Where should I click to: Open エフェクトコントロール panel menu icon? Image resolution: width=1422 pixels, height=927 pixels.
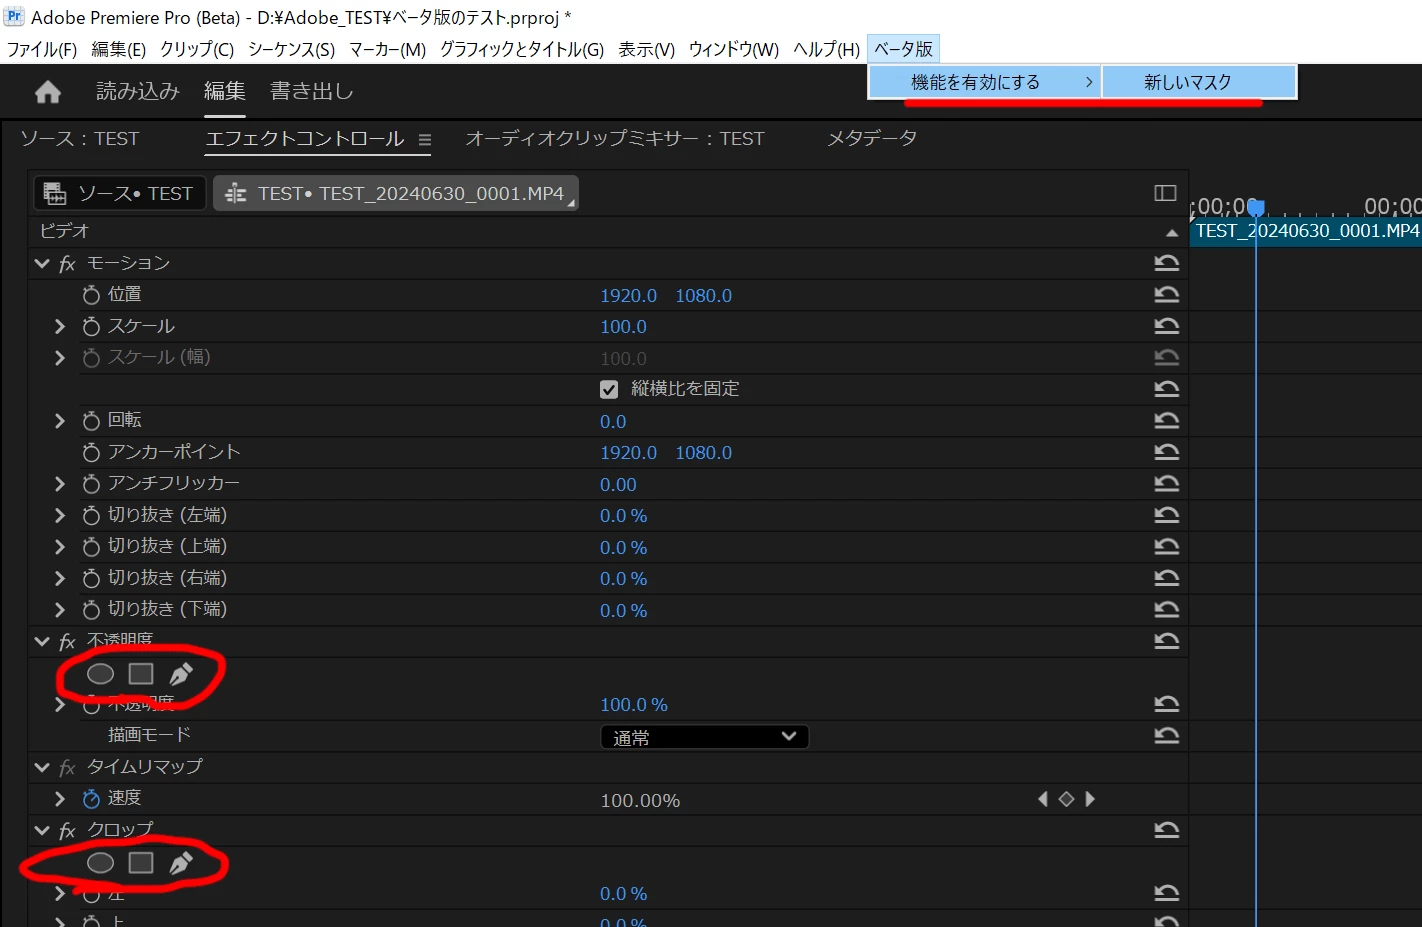click(424, 140)
